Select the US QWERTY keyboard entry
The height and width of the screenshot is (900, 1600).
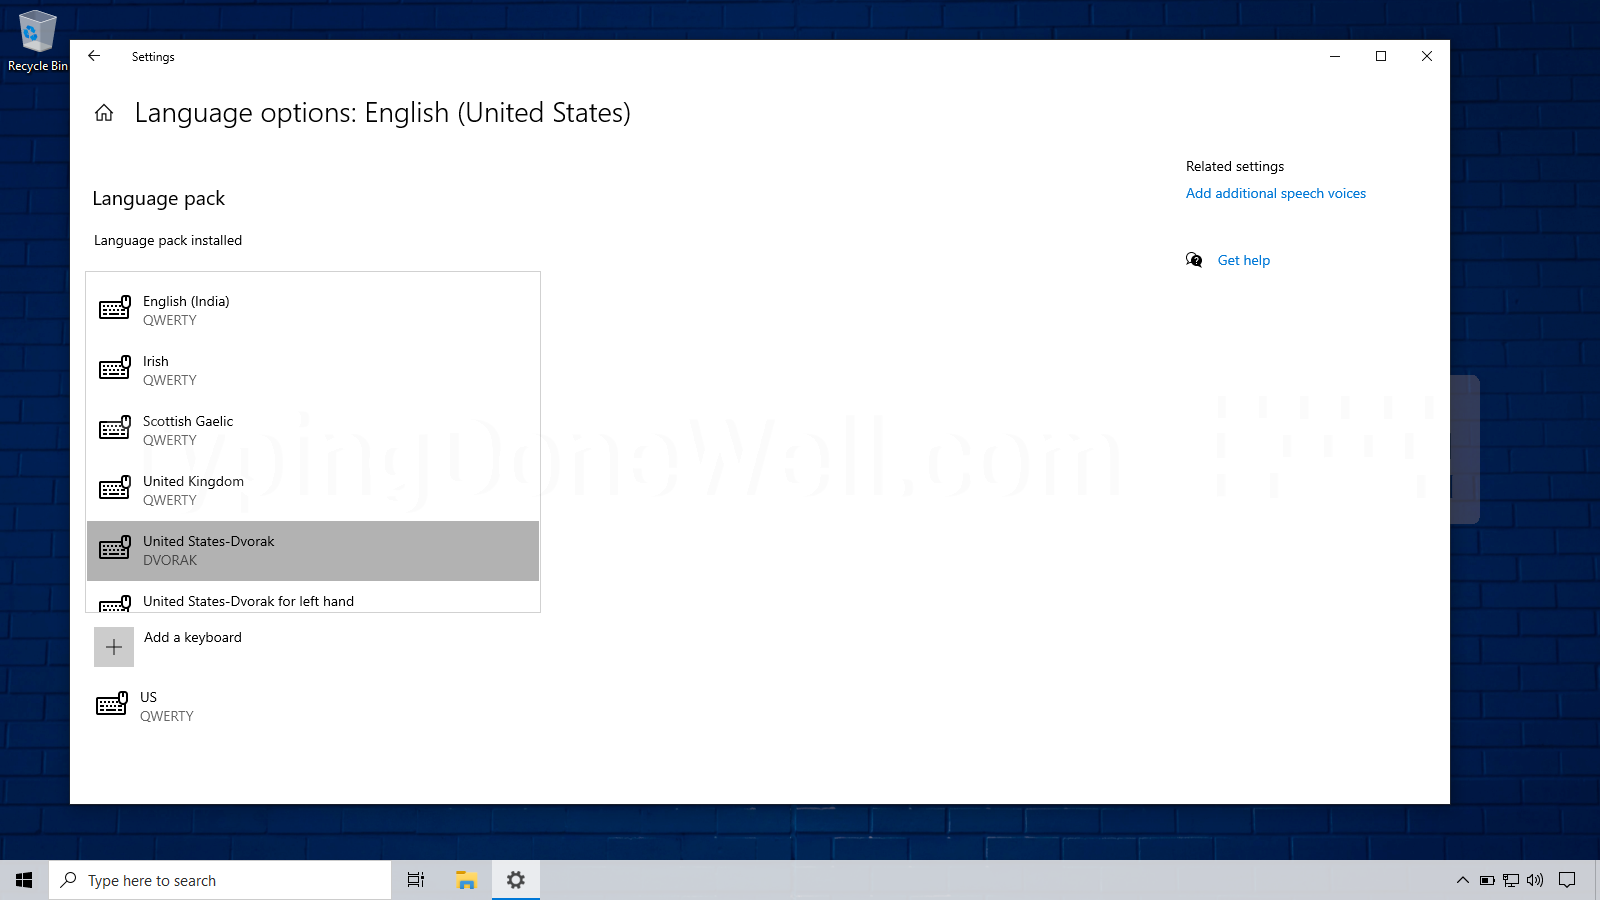pos(300,706)
